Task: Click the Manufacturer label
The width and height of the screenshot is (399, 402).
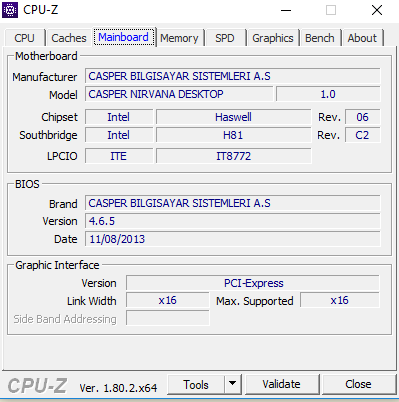Action: click(x=45, y=77)
